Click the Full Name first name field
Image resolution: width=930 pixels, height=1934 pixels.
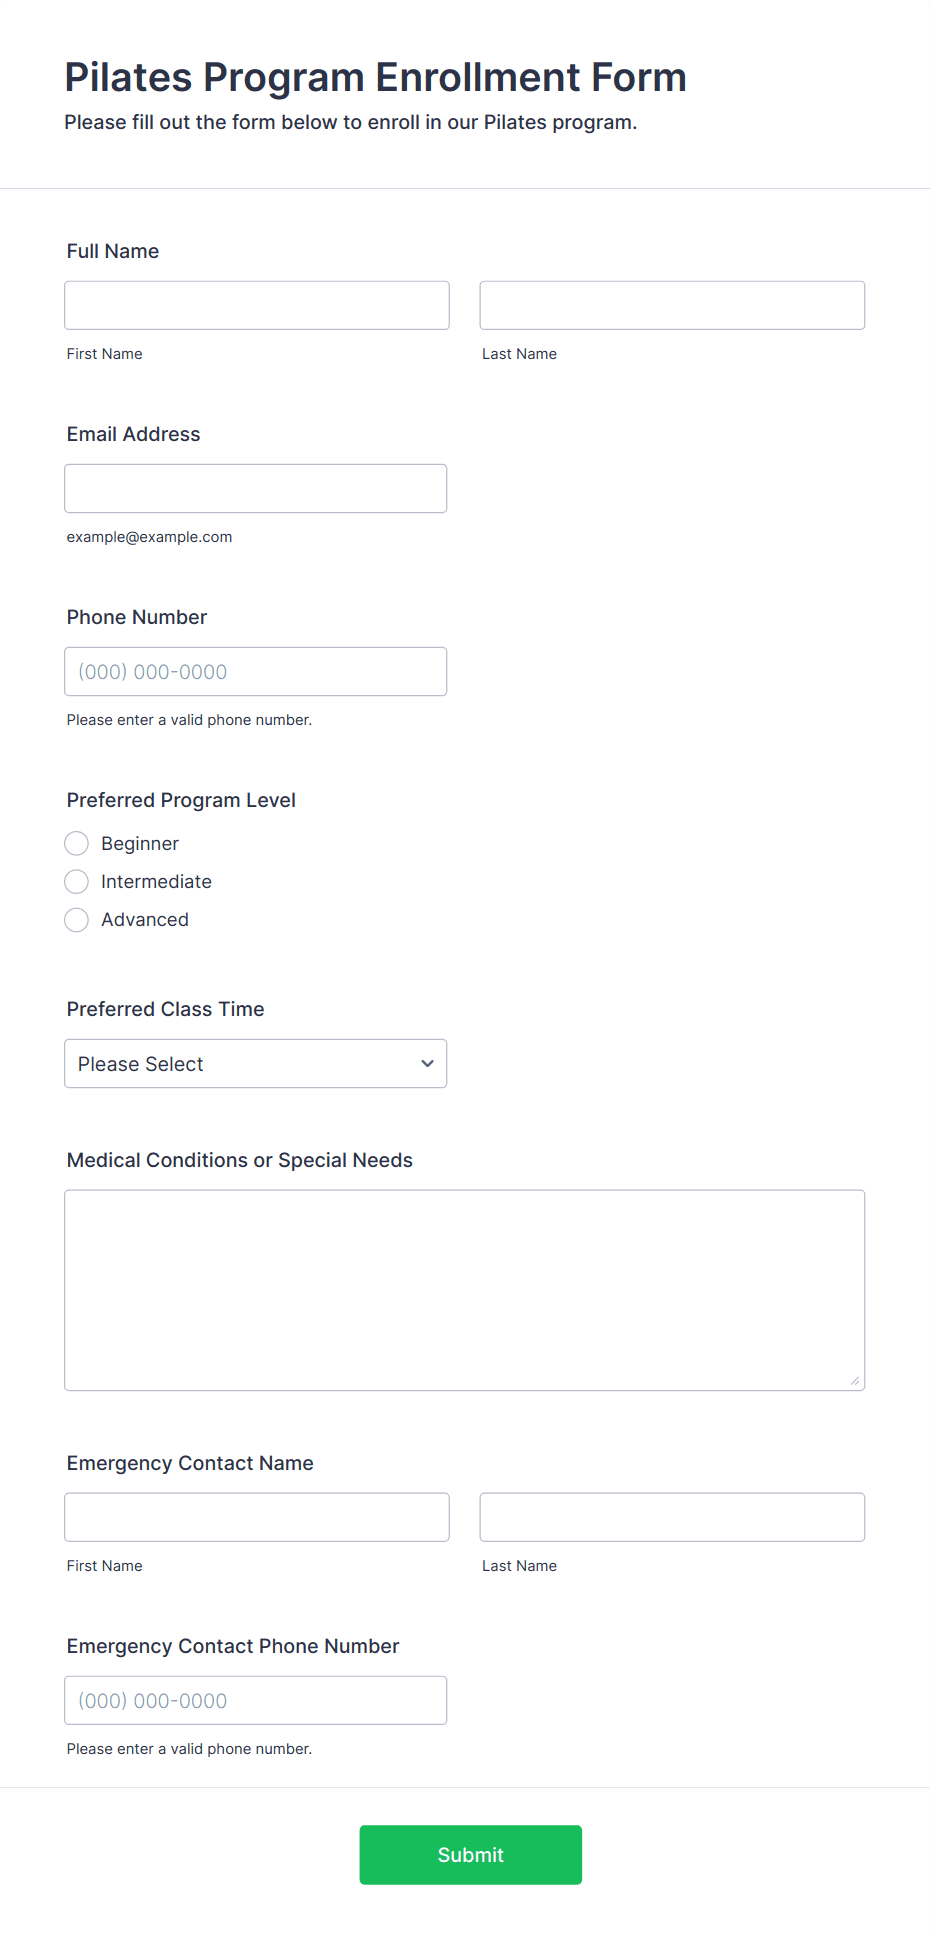[257, 305]
